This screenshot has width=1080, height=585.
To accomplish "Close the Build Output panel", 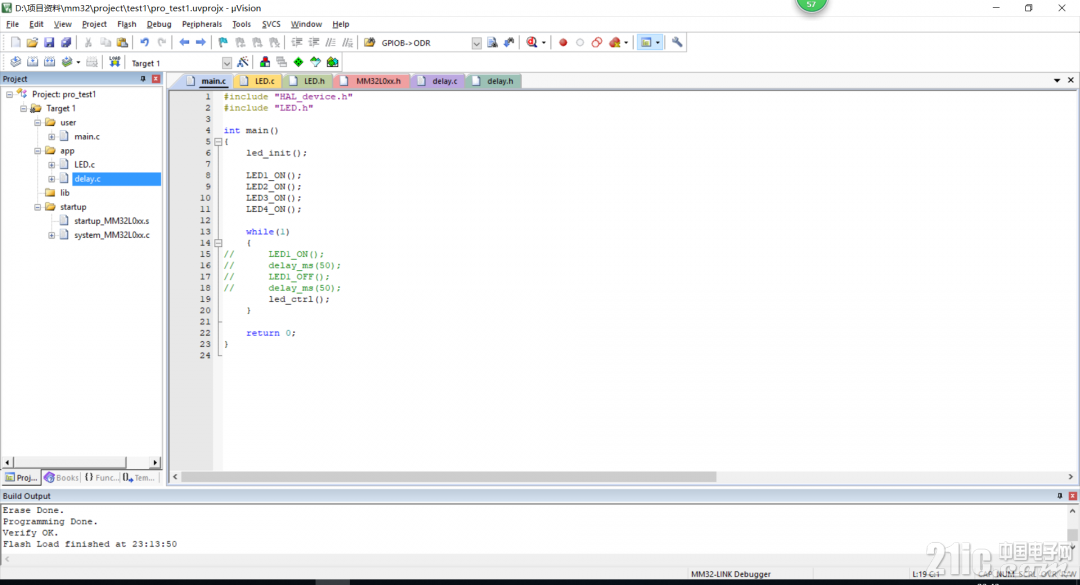I will coord(1072,496).
